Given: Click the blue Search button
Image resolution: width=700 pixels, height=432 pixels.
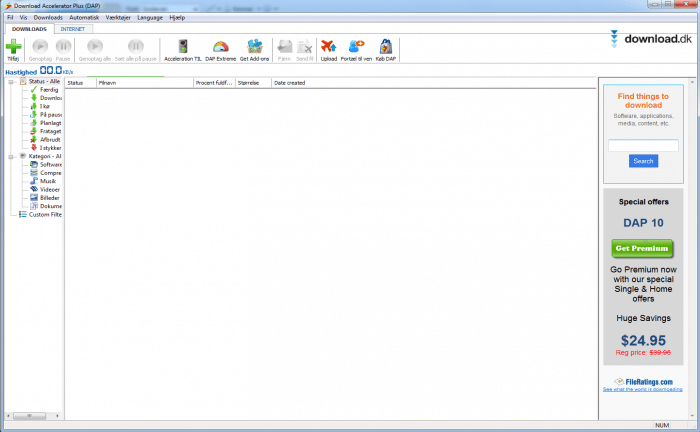Looking at the screenshot, I should tap(643, 161).
